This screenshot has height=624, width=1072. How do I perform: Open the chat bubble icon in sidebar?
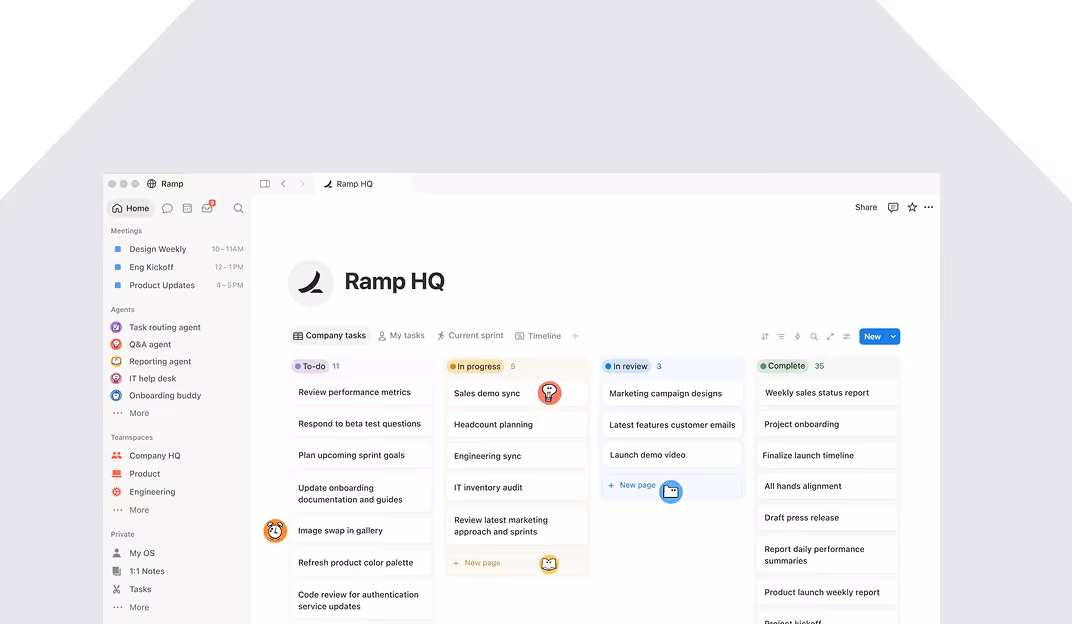coord(167,208)
